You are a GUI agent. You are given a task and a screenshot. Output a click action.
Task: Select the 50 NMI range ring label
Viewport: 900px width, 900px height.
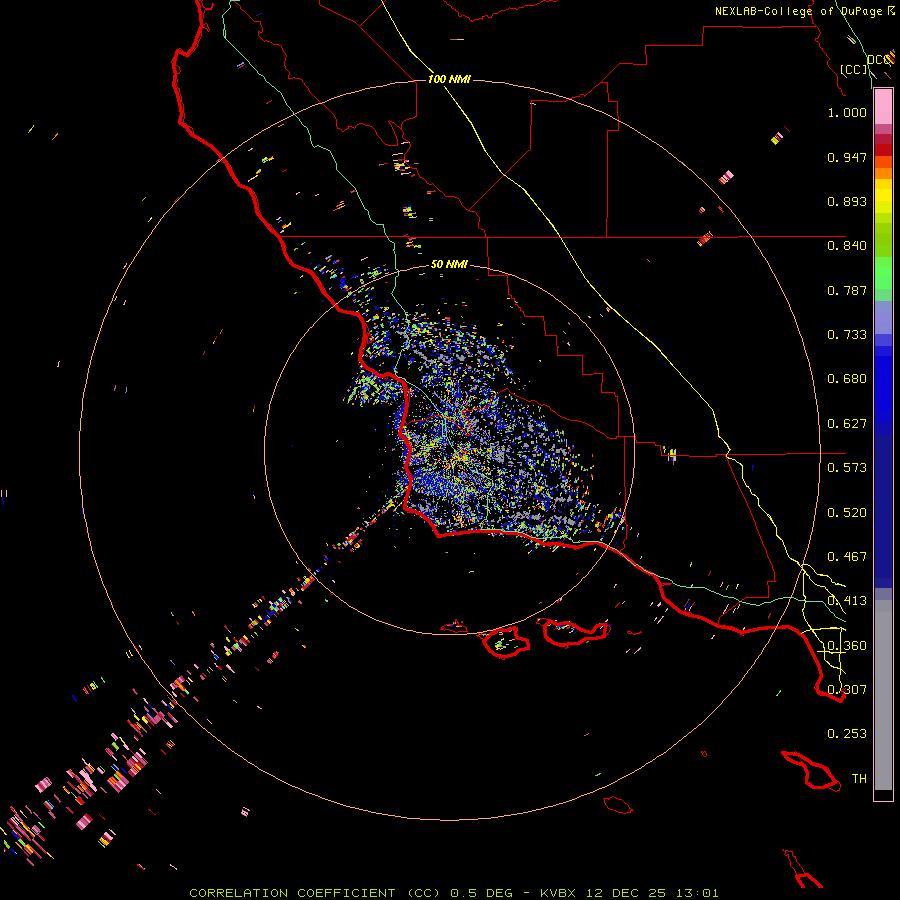(449, 264)
